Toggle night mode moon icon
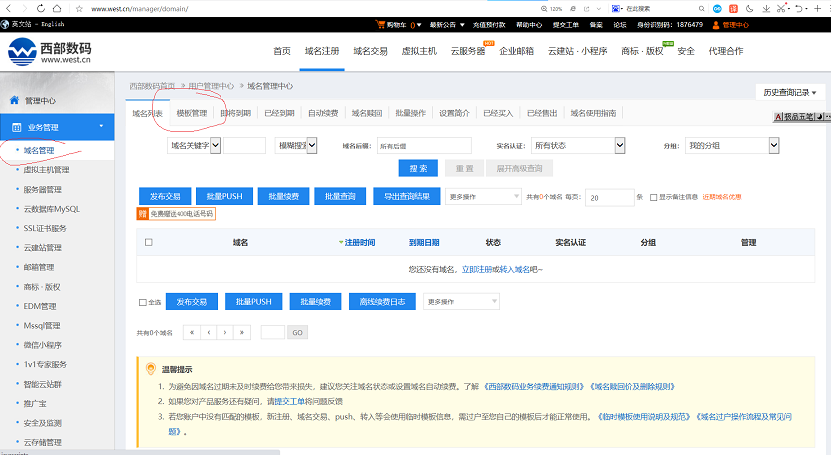The image size is (831, 455). 749,8
